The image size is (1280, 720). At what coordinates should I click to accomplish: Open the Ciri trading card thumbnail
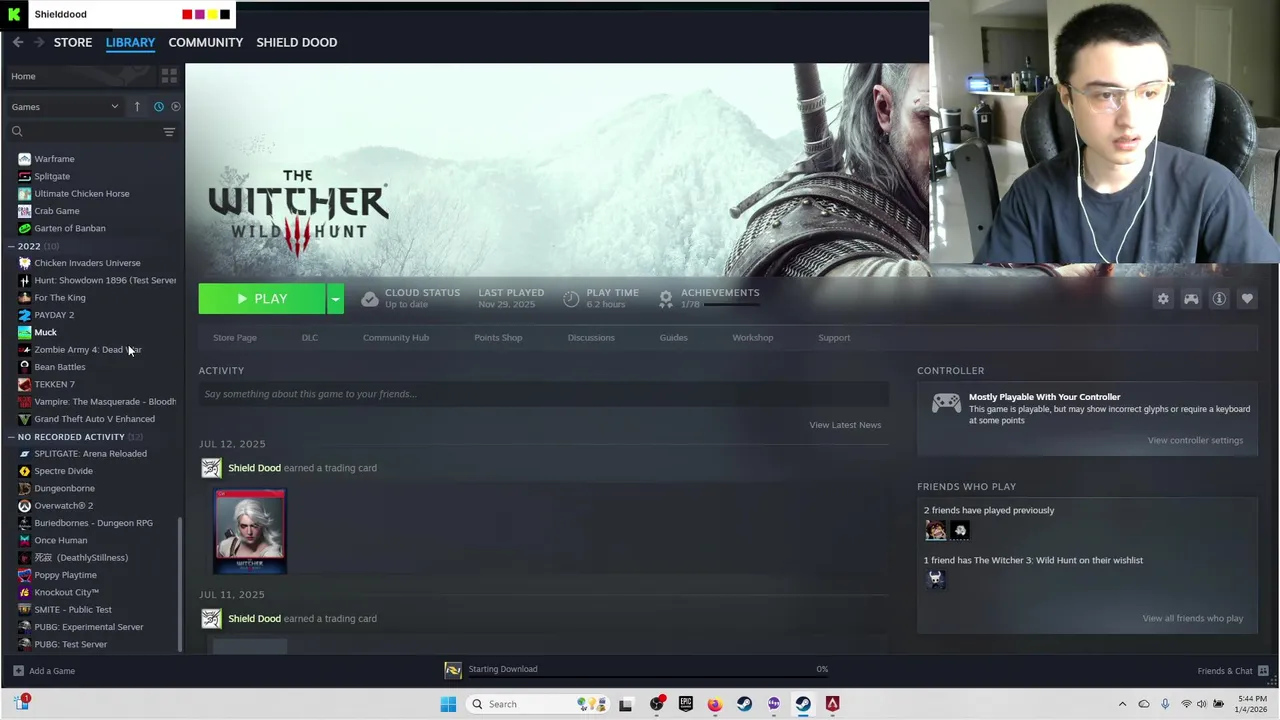[x=250, y=531]
